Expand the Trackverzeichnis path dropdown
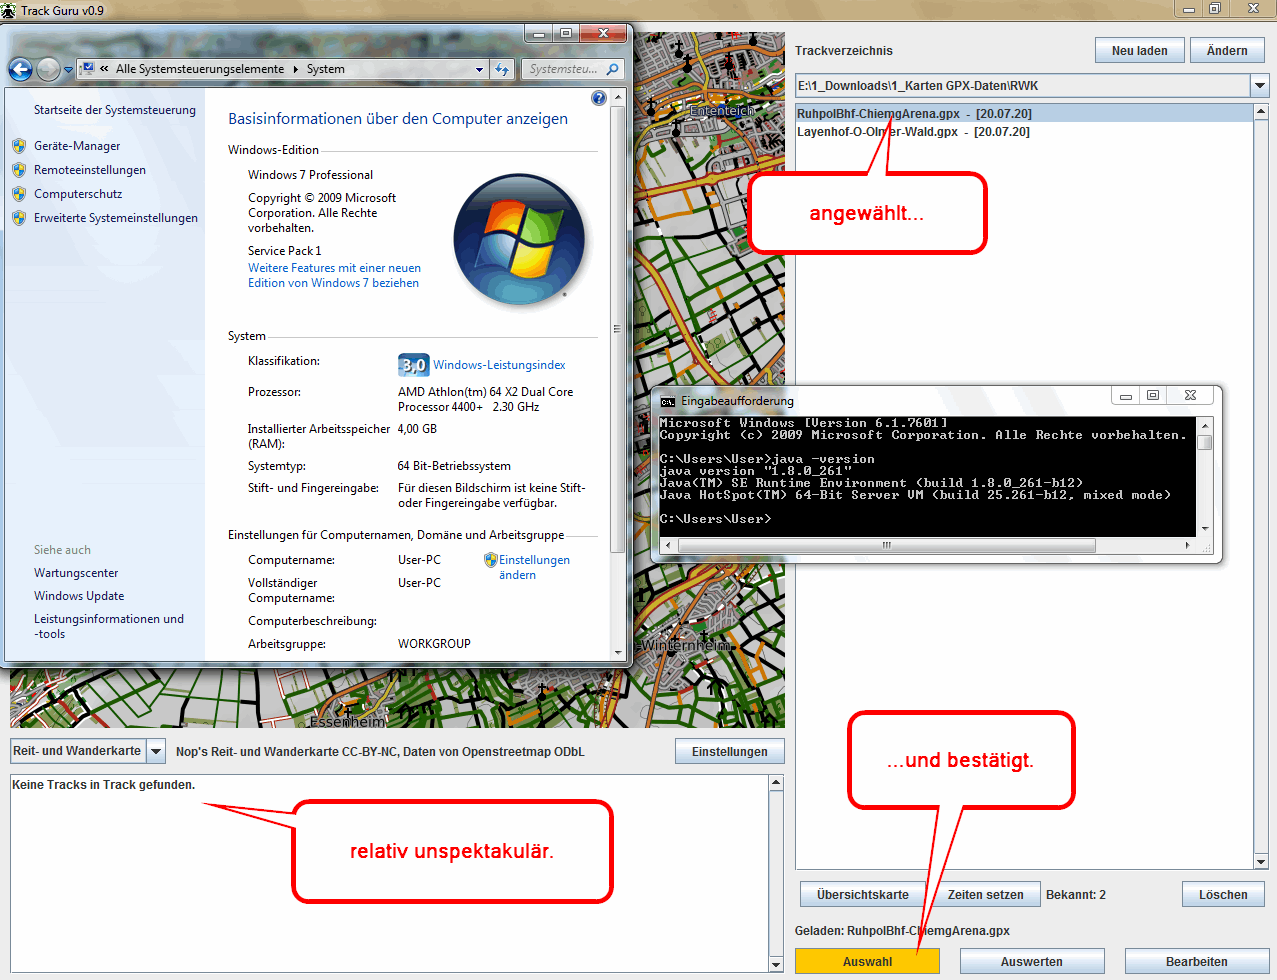The height and width of the screenshot is (980, 1277). pyautogui.click(x=1259, y=86)
